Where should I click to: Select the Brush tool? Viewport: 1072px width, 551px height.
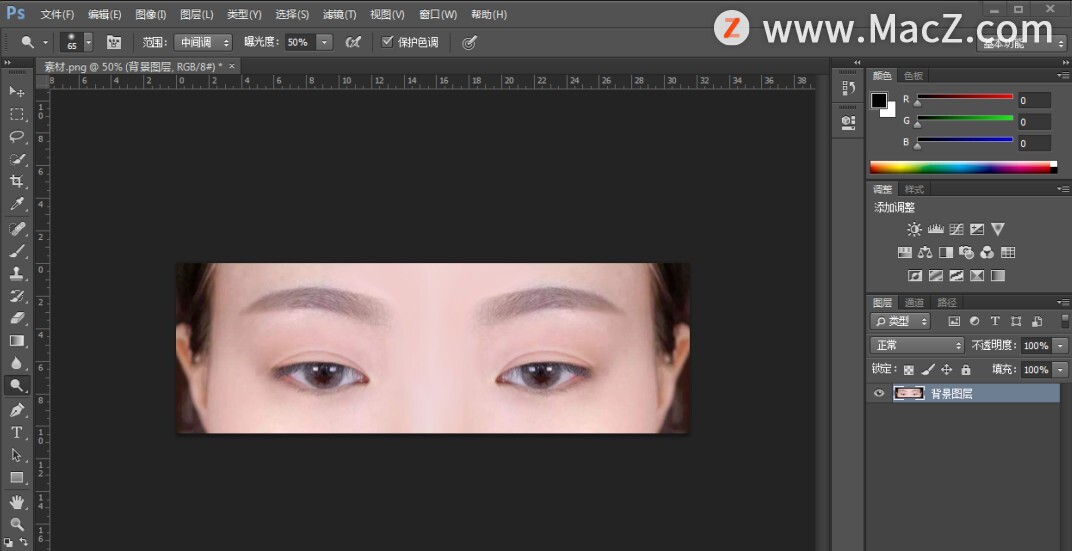click(17, 251)
